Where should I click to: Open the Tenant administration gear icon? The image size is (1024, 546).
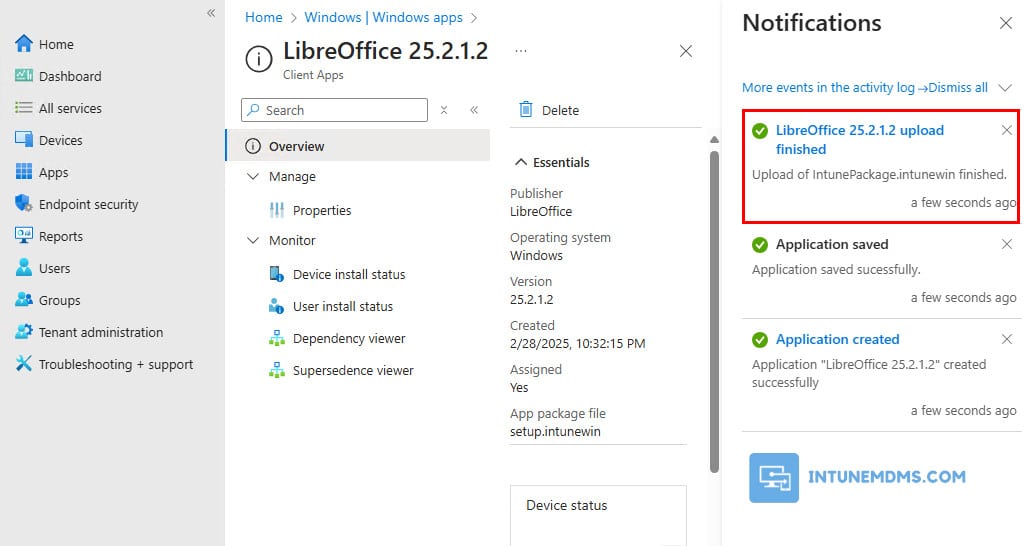click(x=24, y=332)
